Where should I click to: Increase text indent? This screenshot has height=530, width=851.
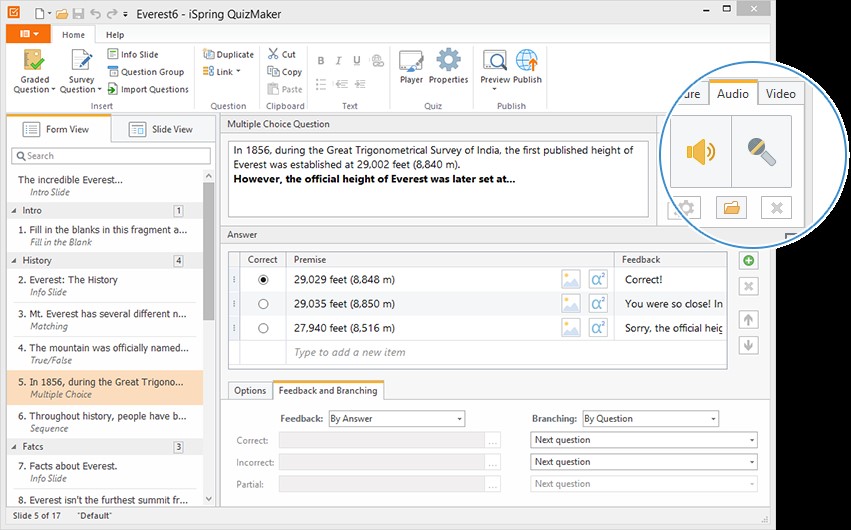(360, 84)
